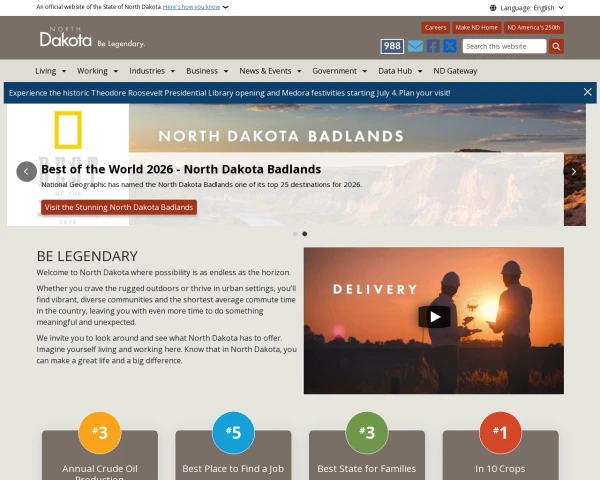Open the Government menu
This screenshot has width=600, height=480.
coord(339,71)
